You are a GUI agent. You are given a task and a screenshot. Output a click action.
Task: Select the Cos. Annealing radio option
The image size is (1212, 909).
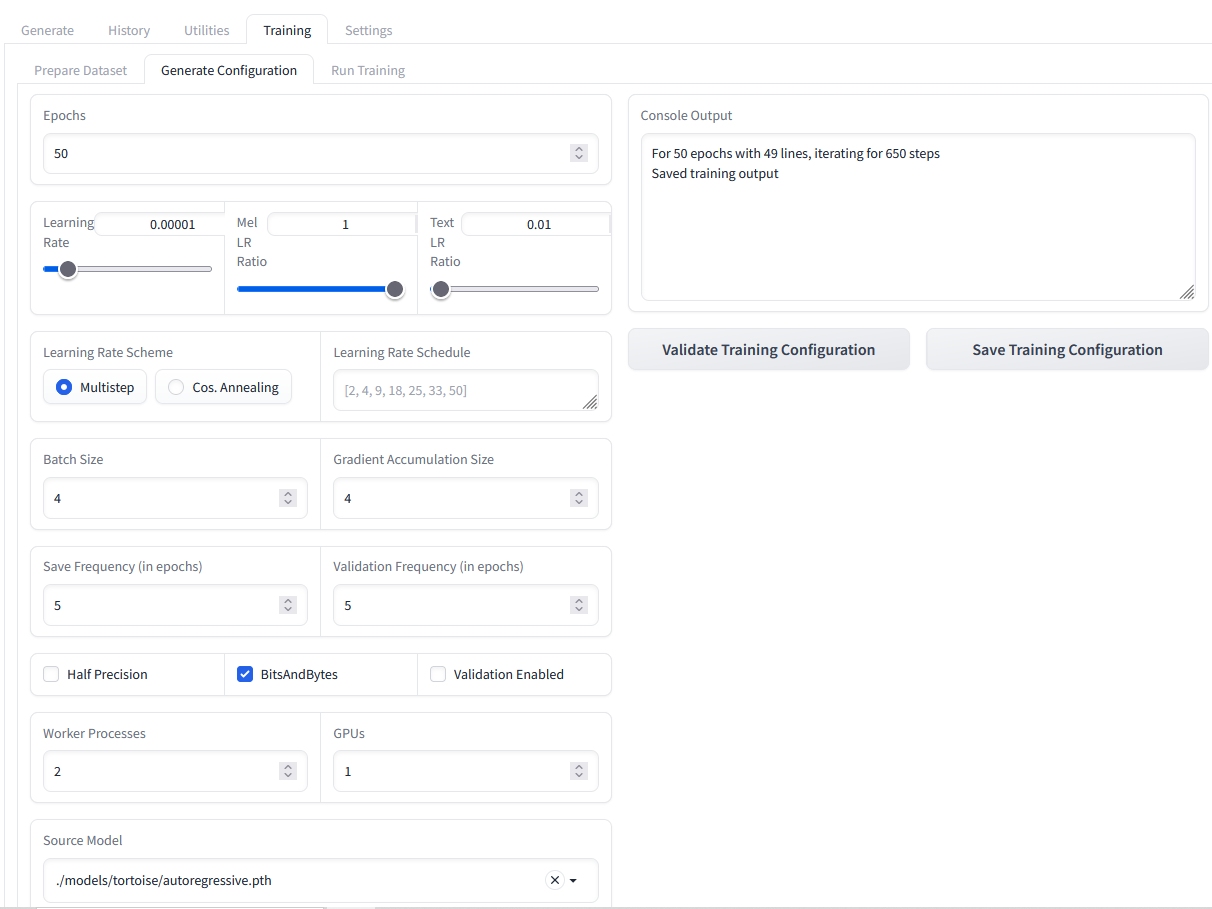(177, 387)
